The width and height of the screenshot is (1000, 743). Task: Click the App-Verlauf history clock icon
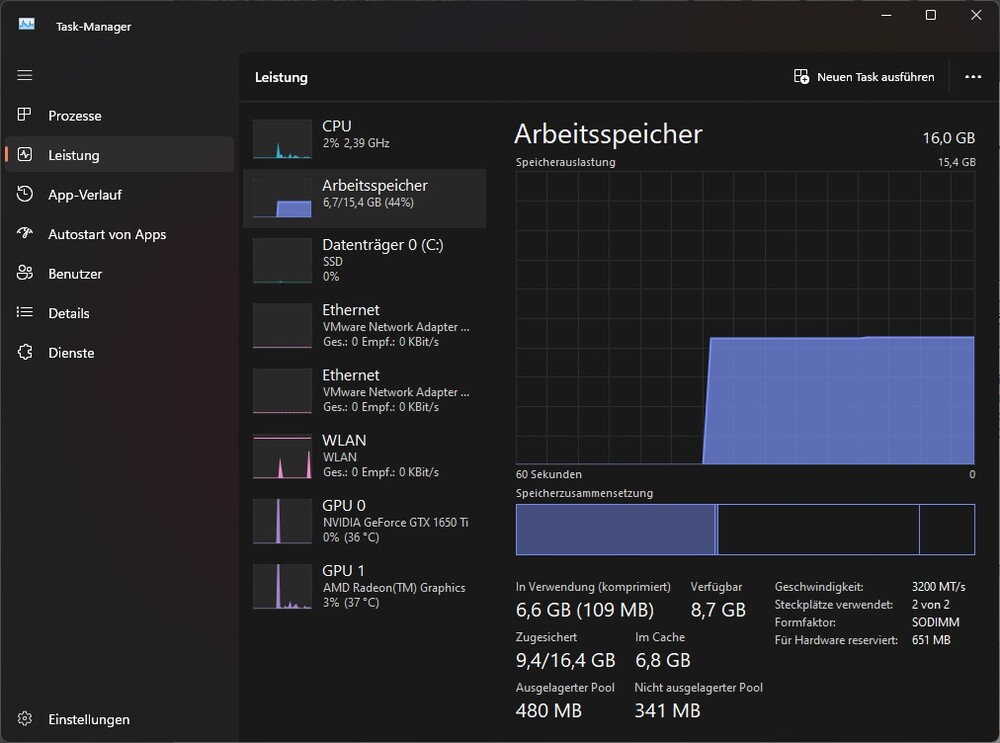point(24,194)
